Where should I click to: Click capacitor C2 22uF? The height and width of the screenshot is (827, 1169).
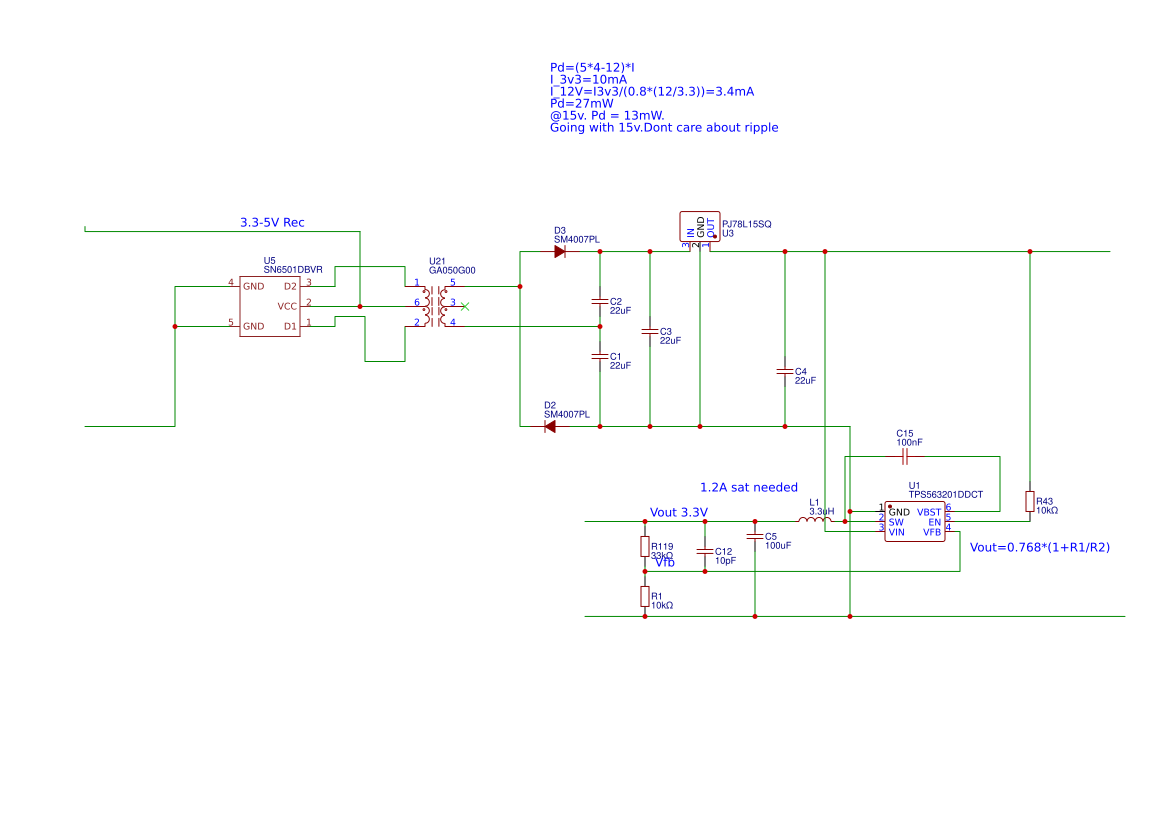(x=598, y=303)
